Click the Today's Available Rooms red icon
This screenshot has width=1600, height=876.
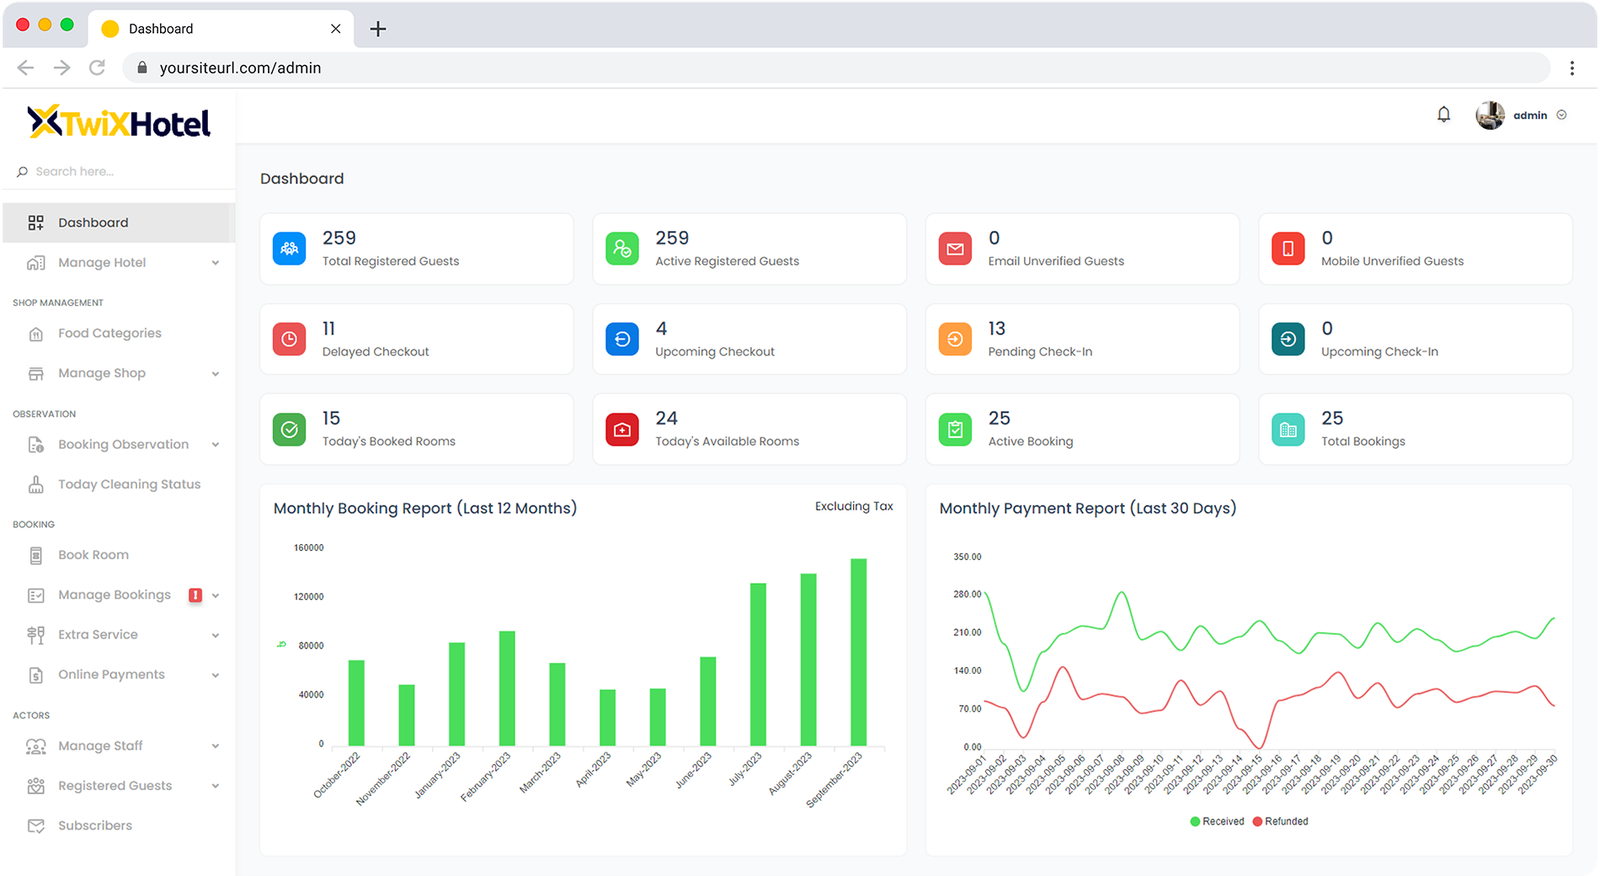(622, 429)
